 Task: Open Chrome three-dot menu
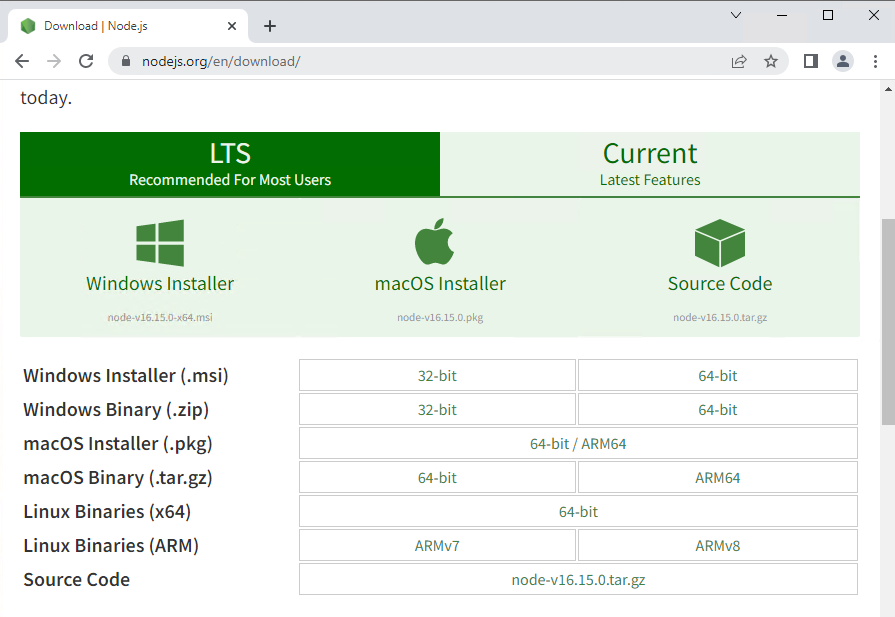[x=875, y=61]
